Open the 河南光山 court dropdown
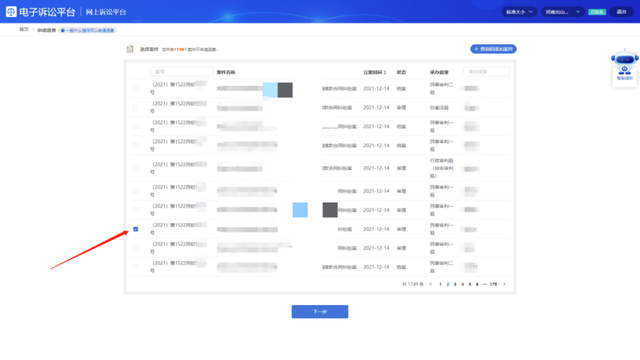The height and width of the screenshot is (360, 640). coord(562,12)
